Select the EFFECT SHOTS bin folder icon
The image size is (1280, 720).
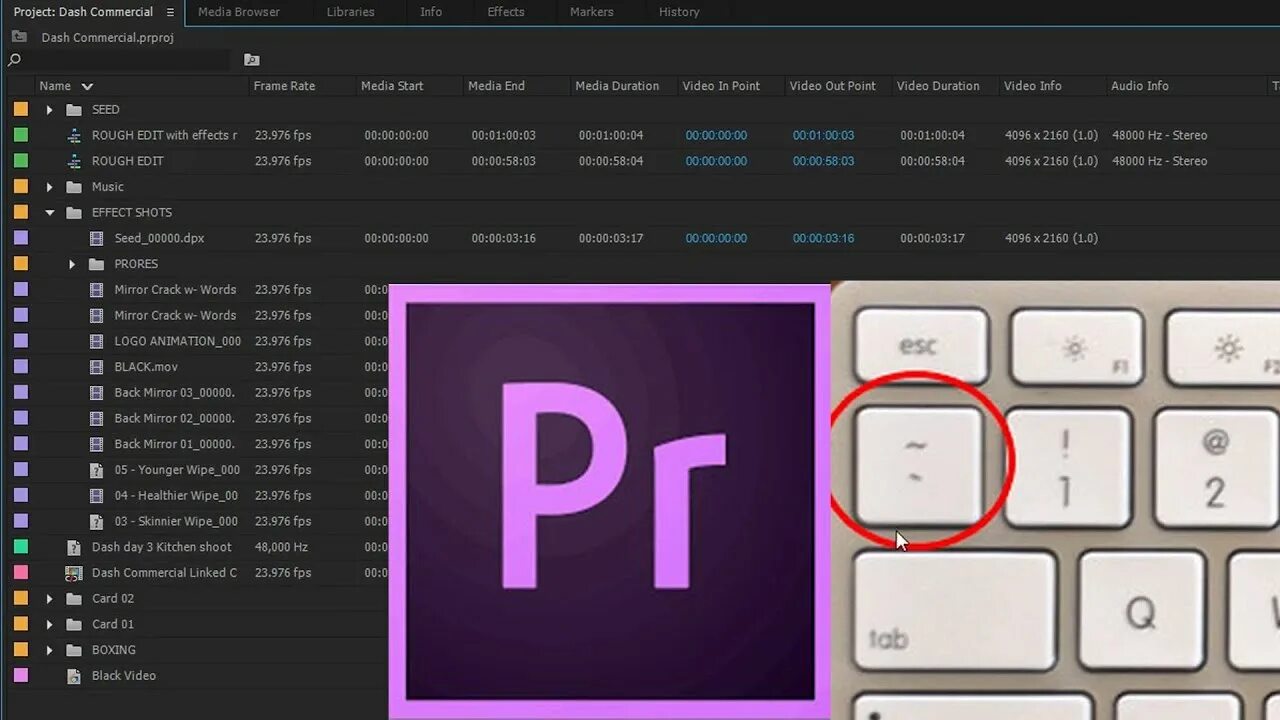tap(74, 213)
